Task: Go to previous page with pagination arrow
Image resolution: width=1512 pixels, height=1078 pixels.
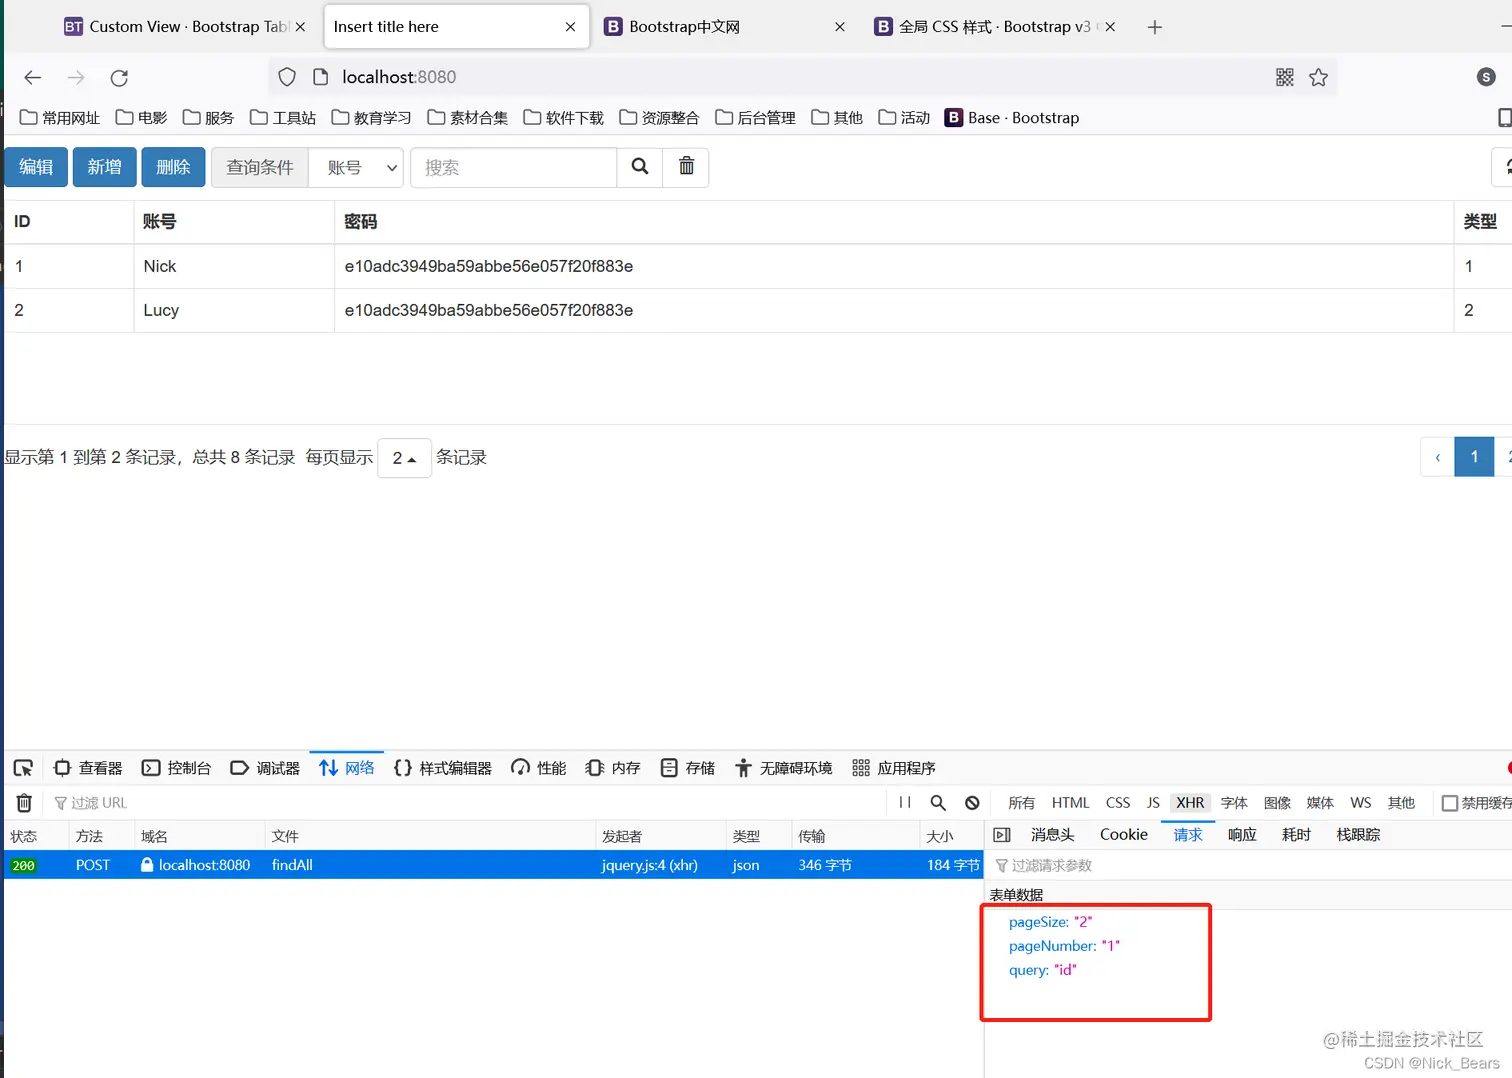Action: 1437,457
